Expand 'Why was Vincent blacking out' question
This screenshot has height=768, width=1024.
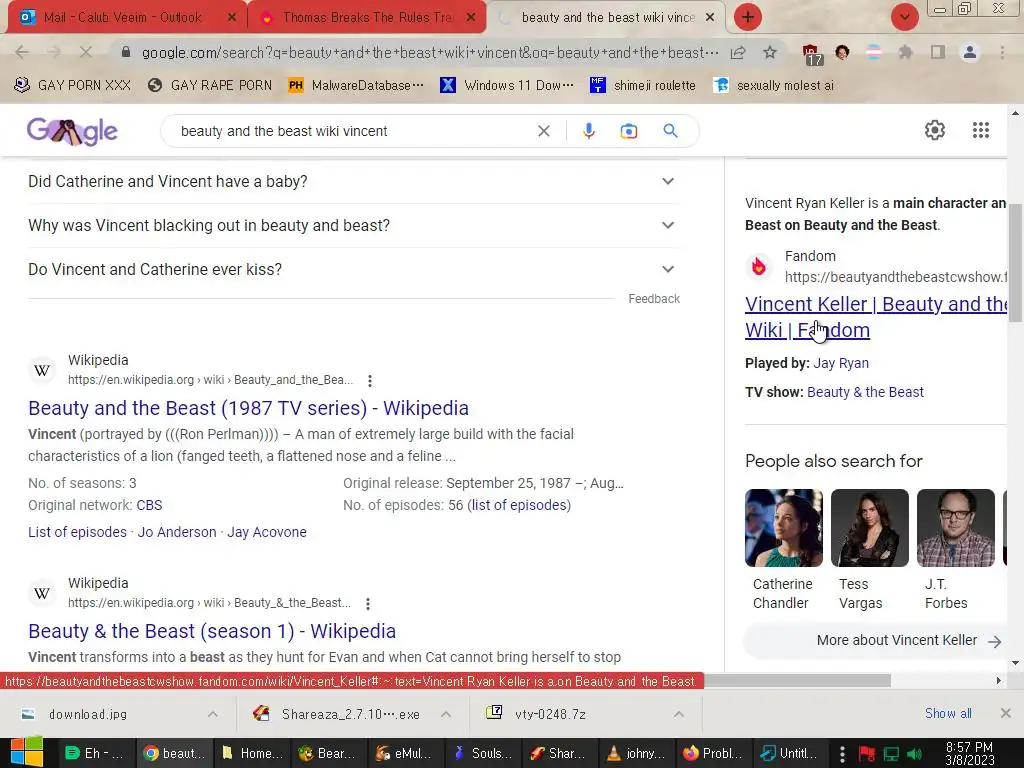[x=354, y=225]
